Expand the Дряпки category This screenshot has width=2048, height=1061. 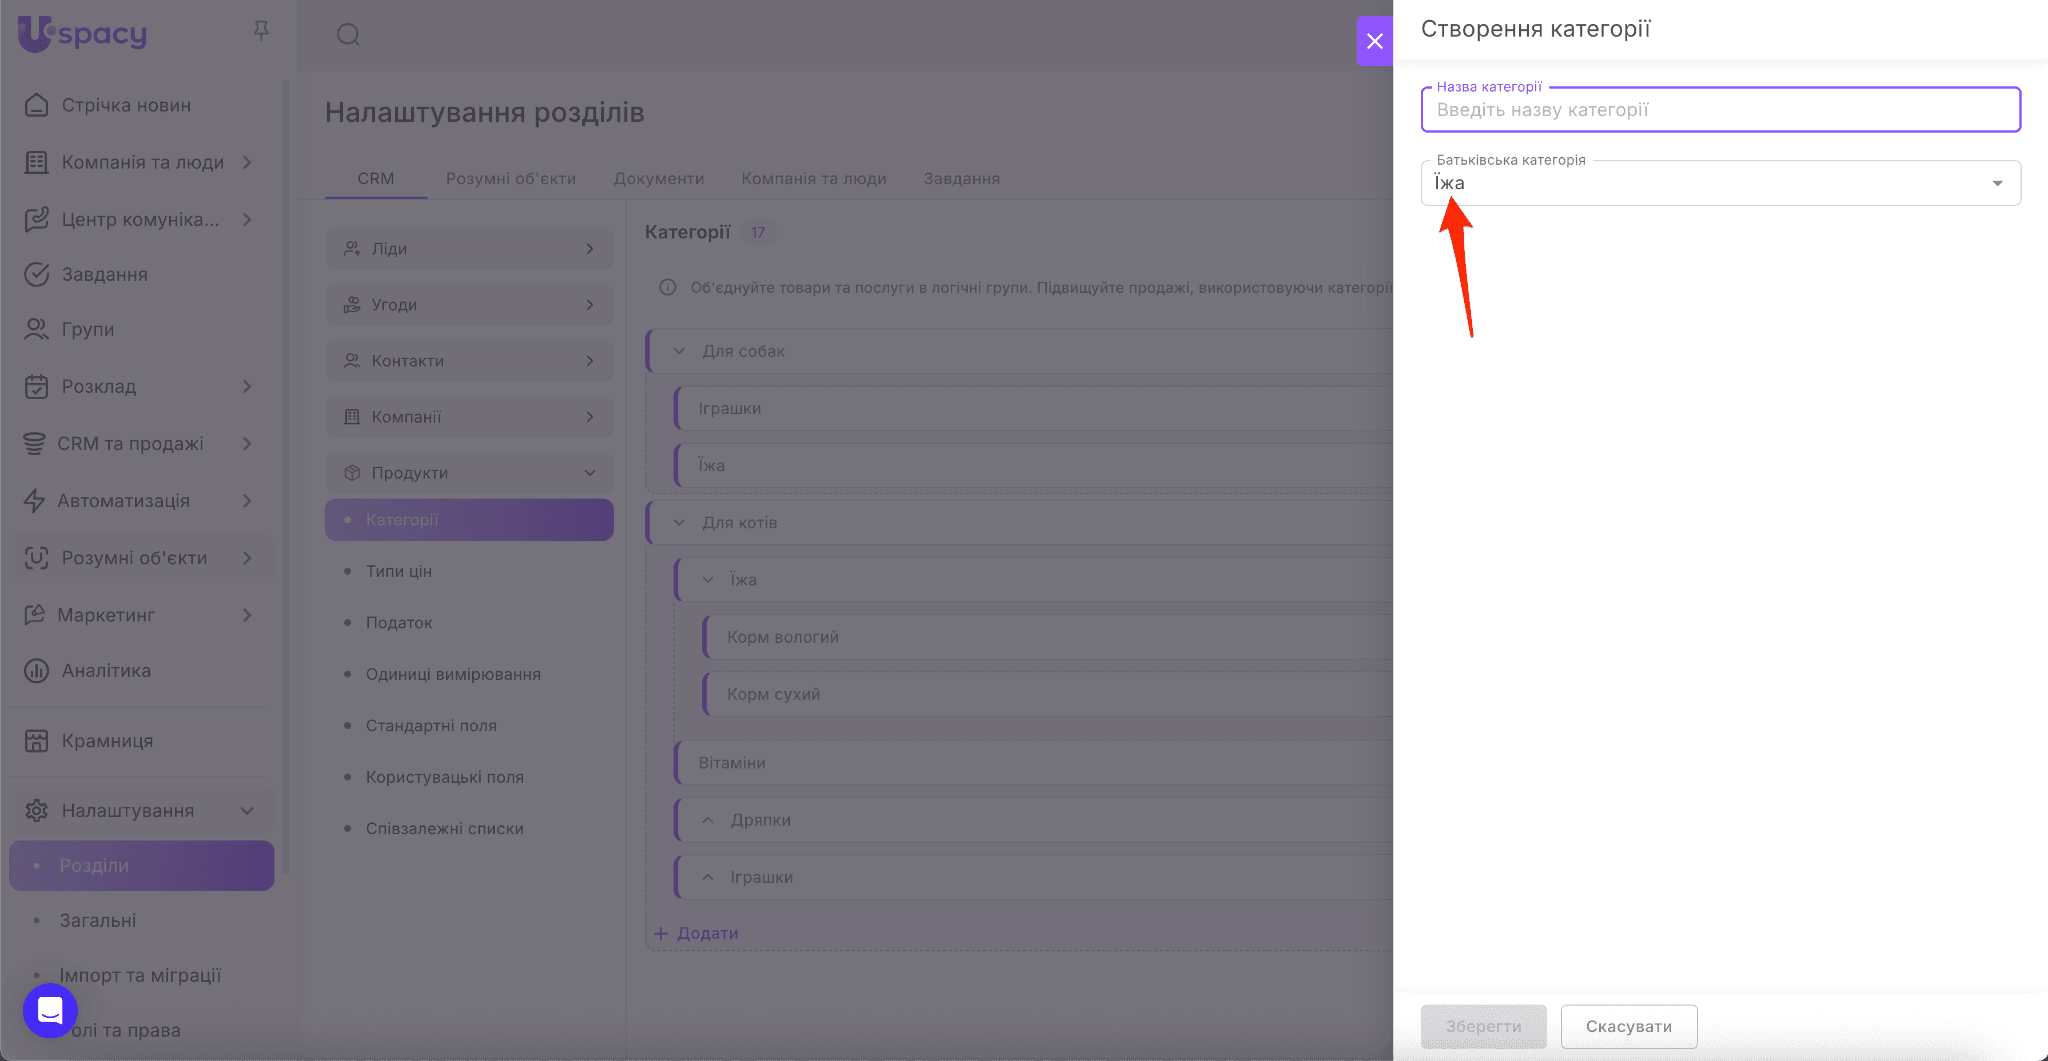[708, 820]
